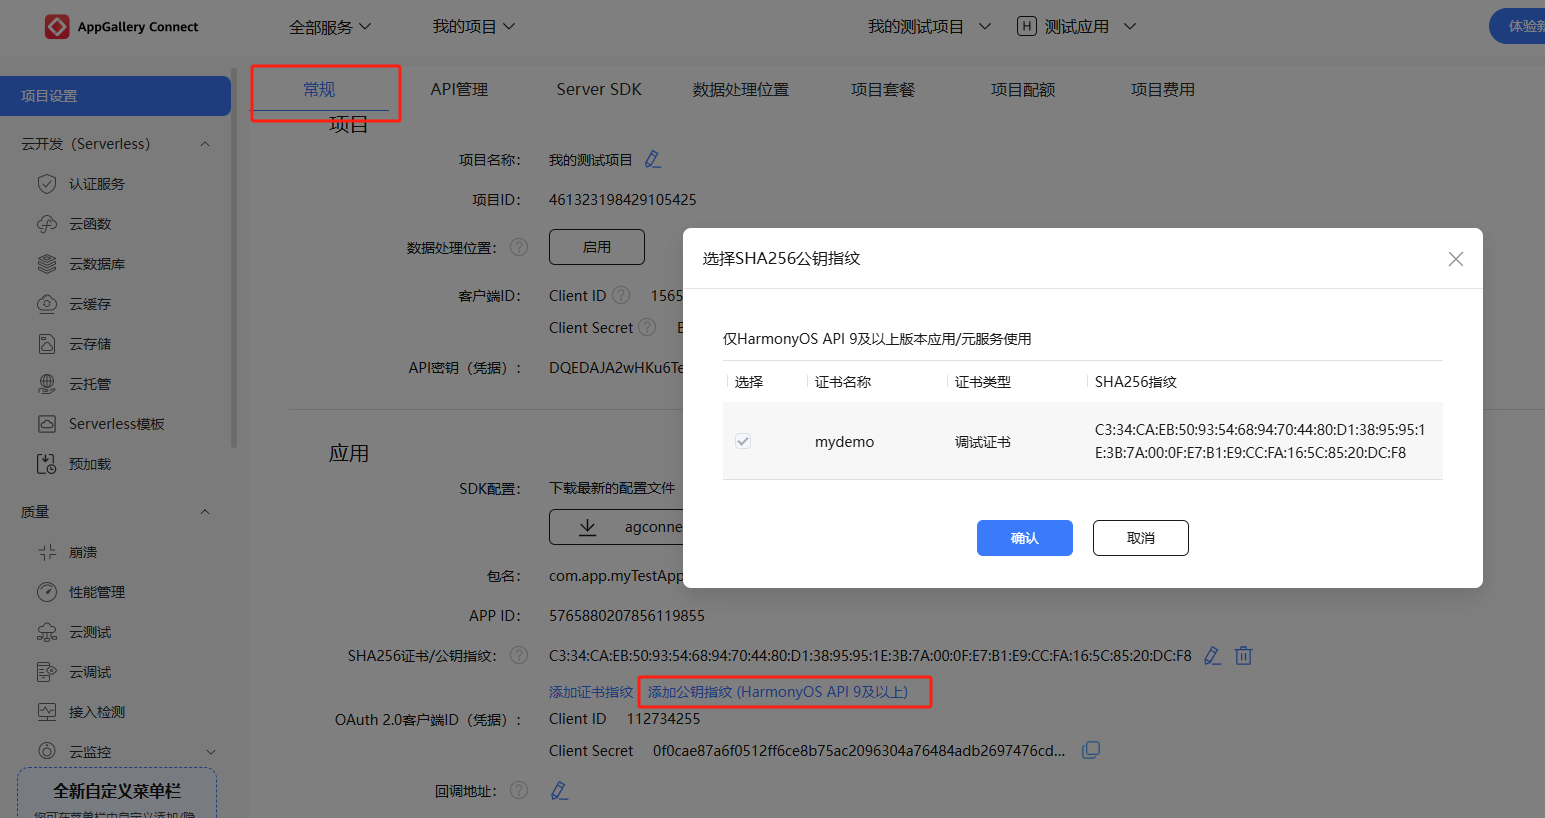Open 云调试 in the sidebar

pos(90,672)
